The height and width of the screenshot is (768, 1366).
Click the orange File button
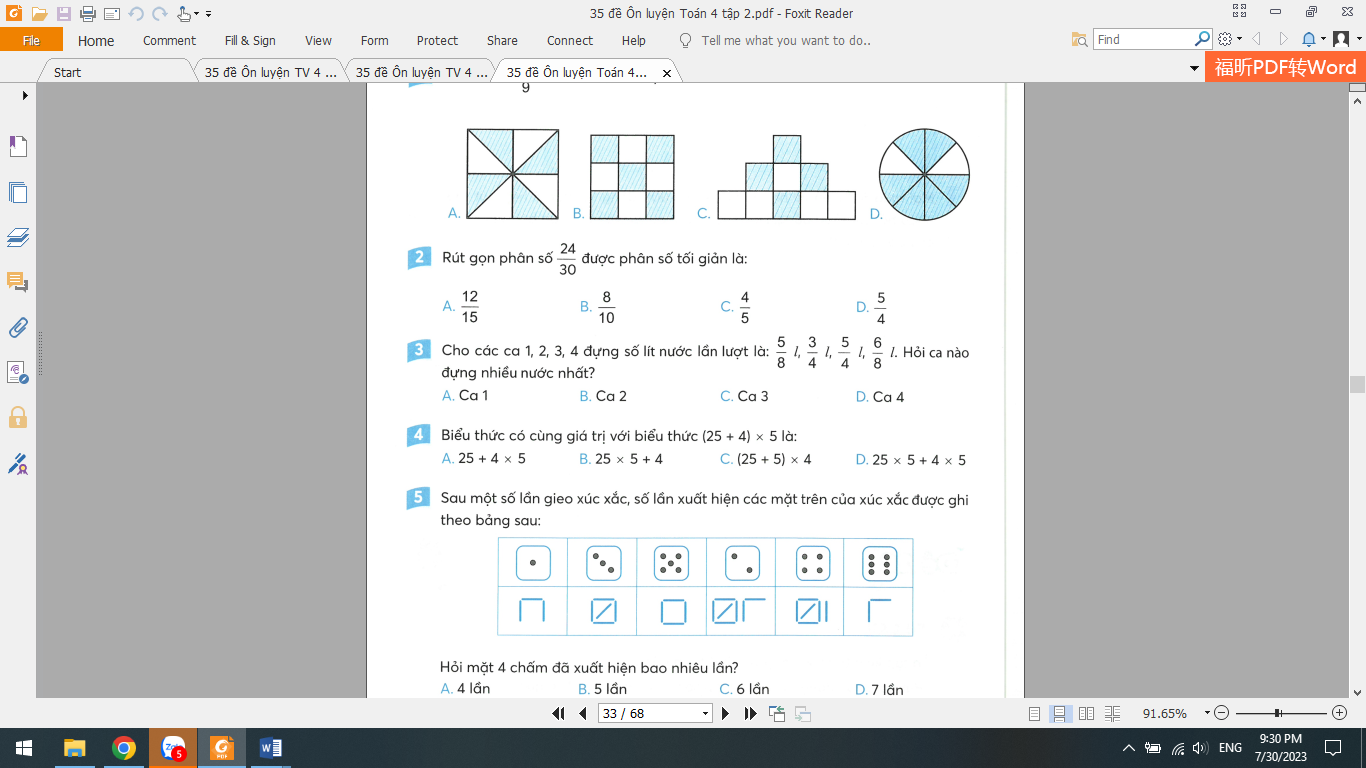coord(31,41)
